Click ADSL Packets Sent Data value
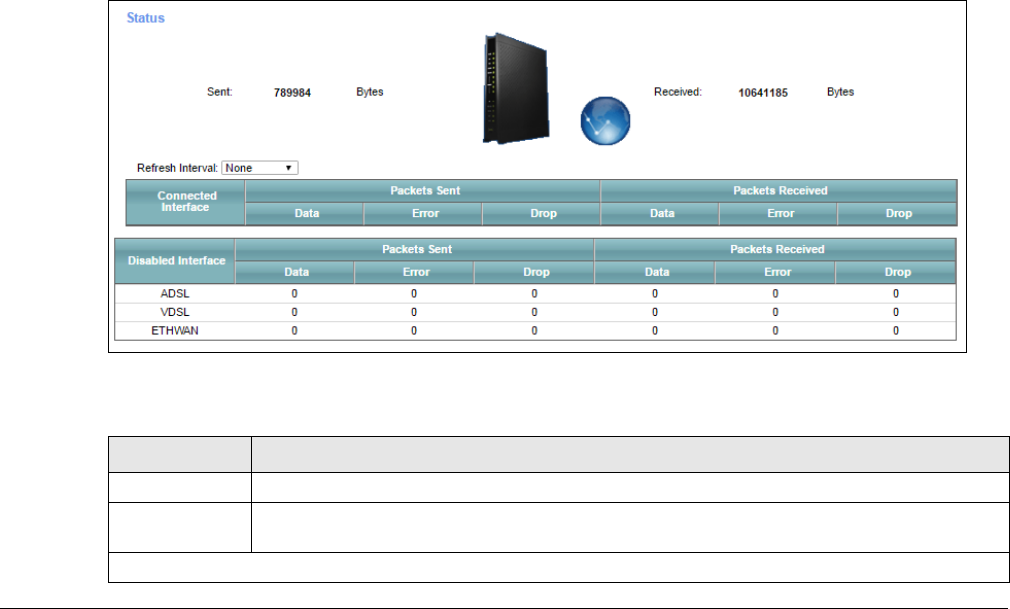 (x=294, y=294)
